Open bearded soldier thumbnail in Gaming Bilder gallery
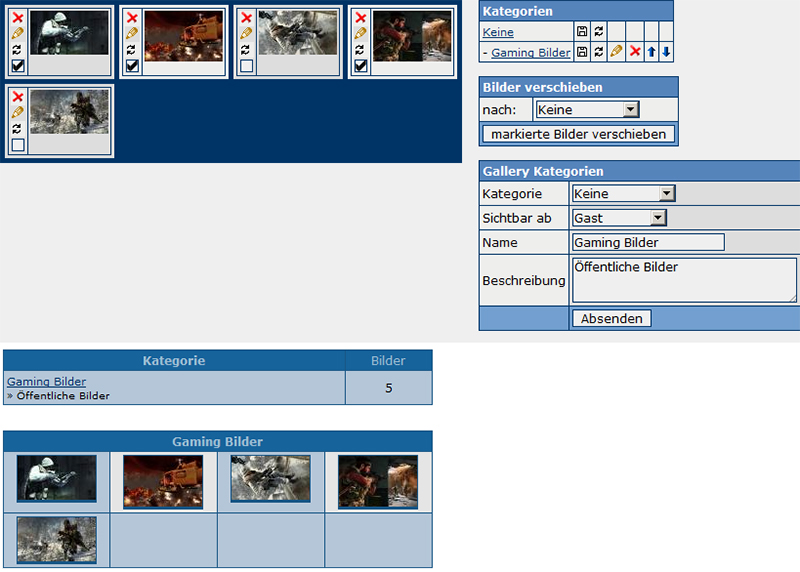This screenshot has height=572, width=800. click(378, 482)
